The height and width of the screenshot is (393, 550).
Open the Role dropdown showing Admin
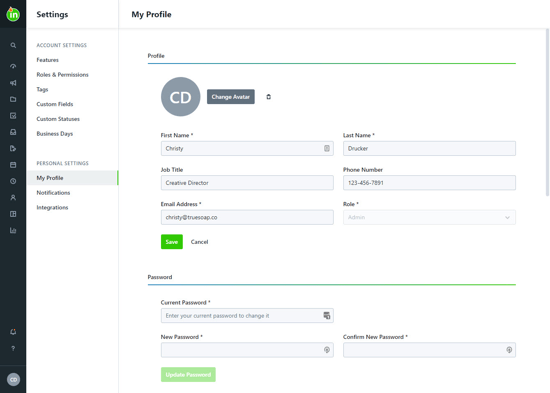pyautogui.click(x=429, y=217)
